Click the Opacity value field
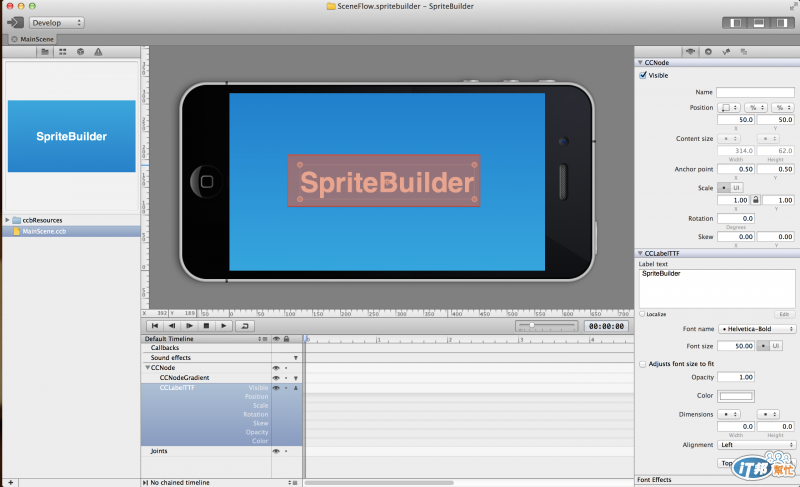The image size is (800, 487). [736, 377]
